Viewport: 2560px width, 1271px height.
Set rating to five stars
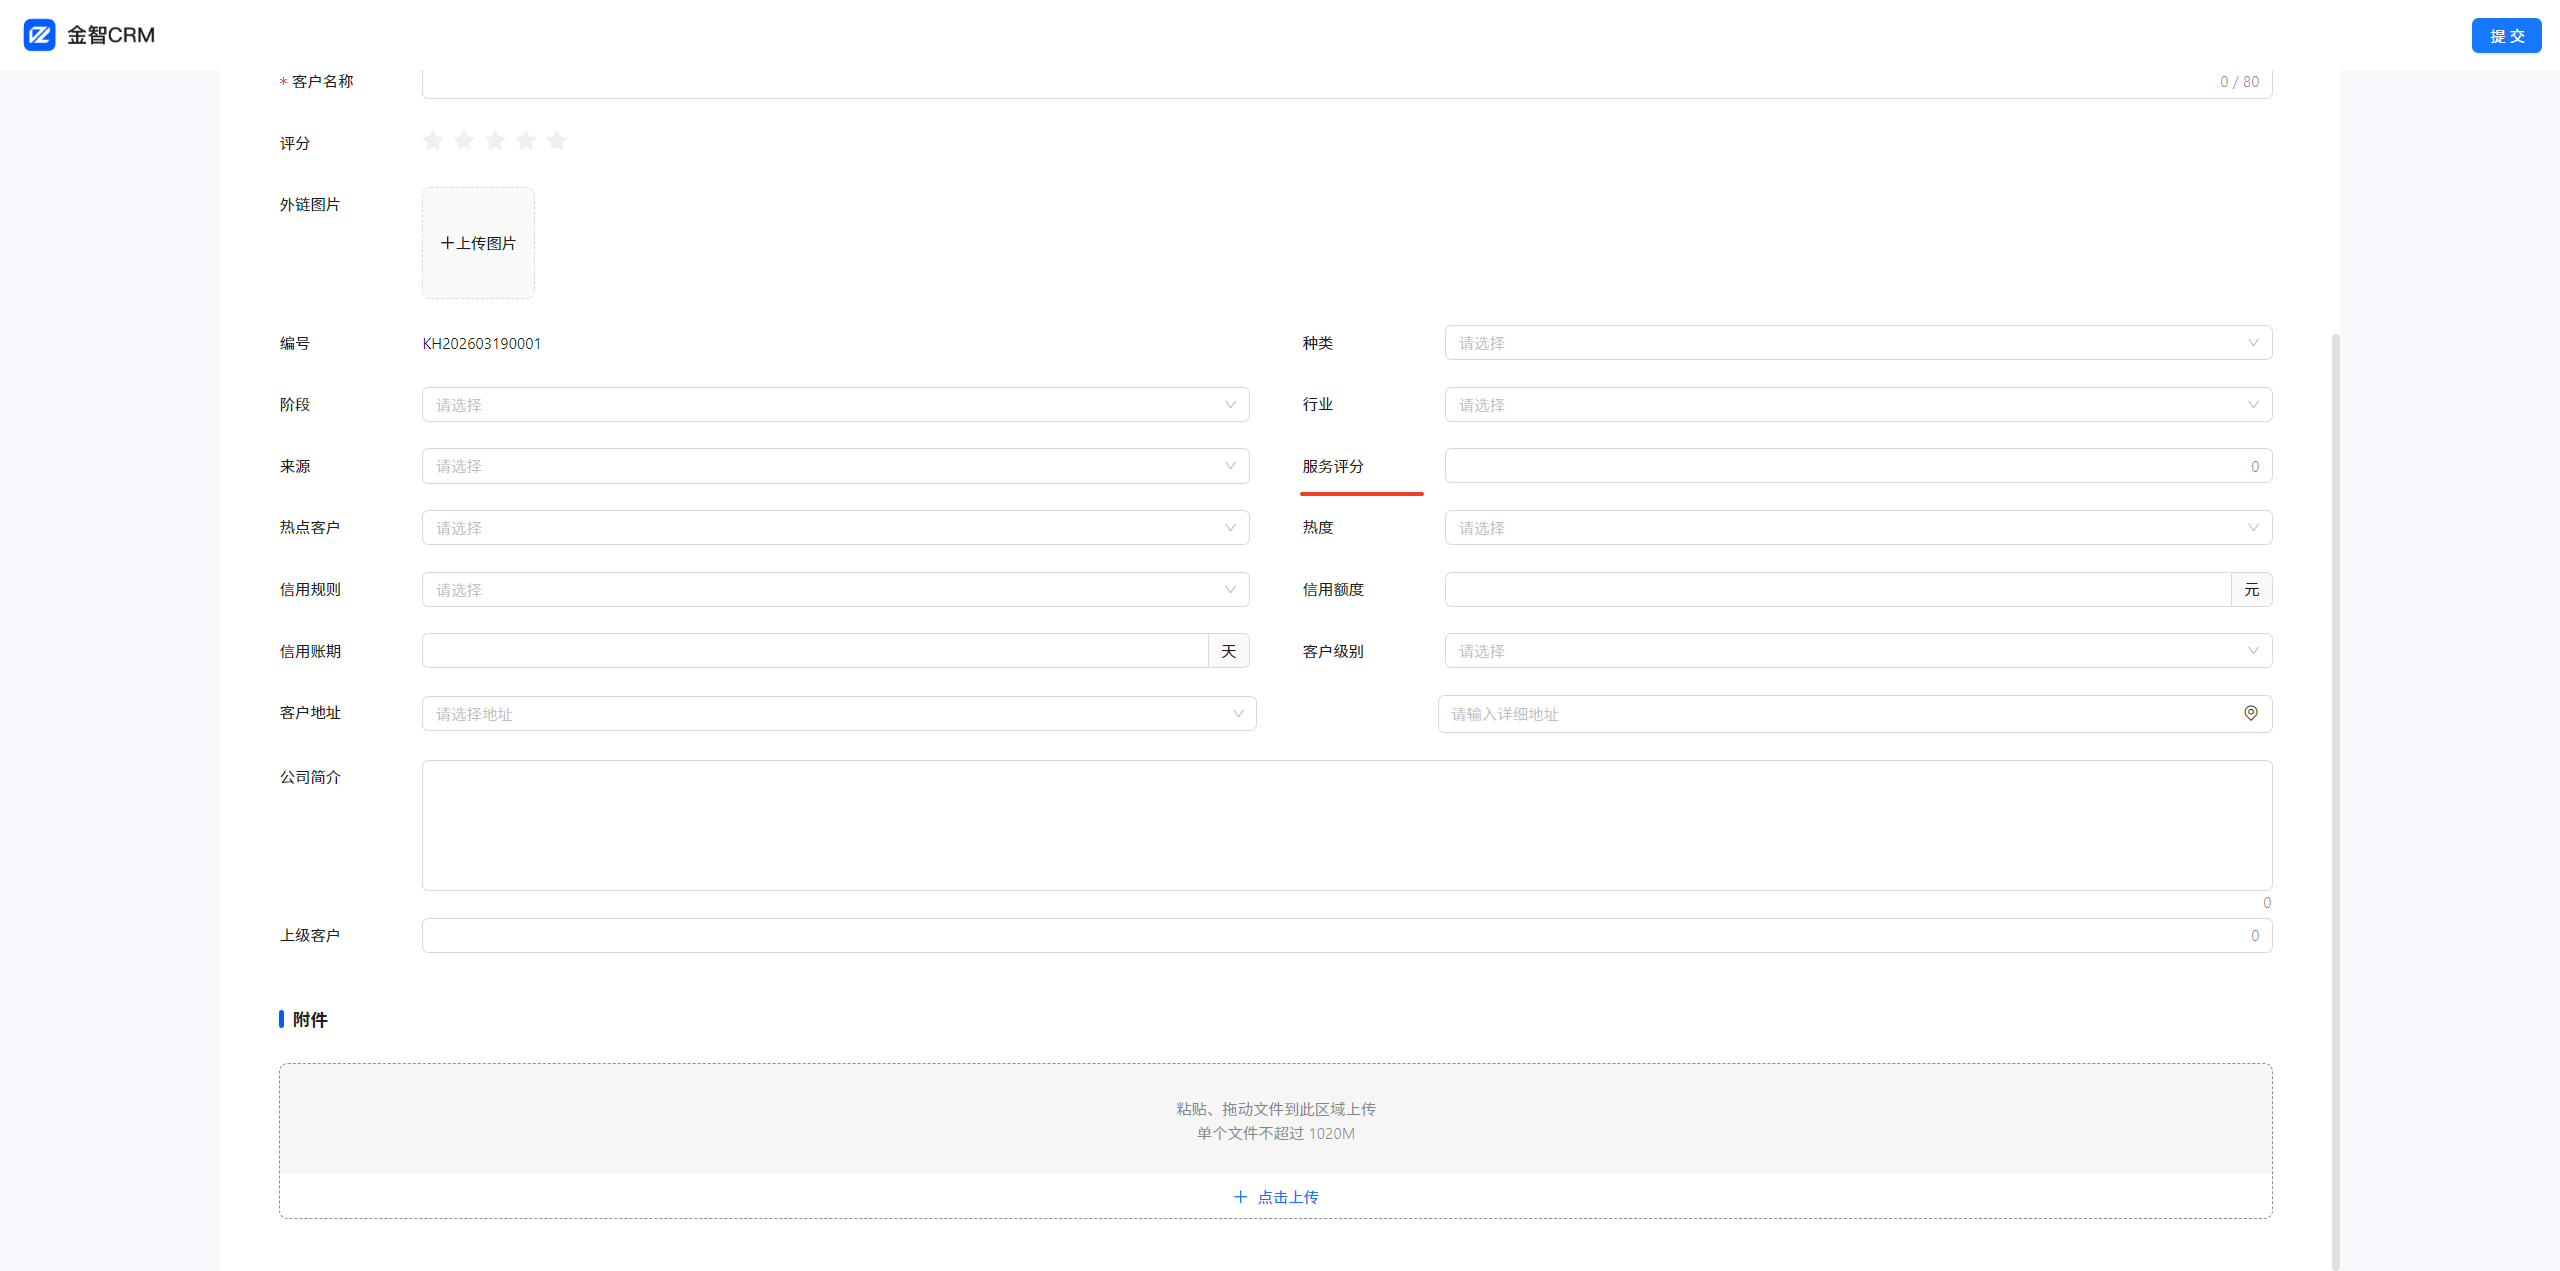tap(557, 141)
